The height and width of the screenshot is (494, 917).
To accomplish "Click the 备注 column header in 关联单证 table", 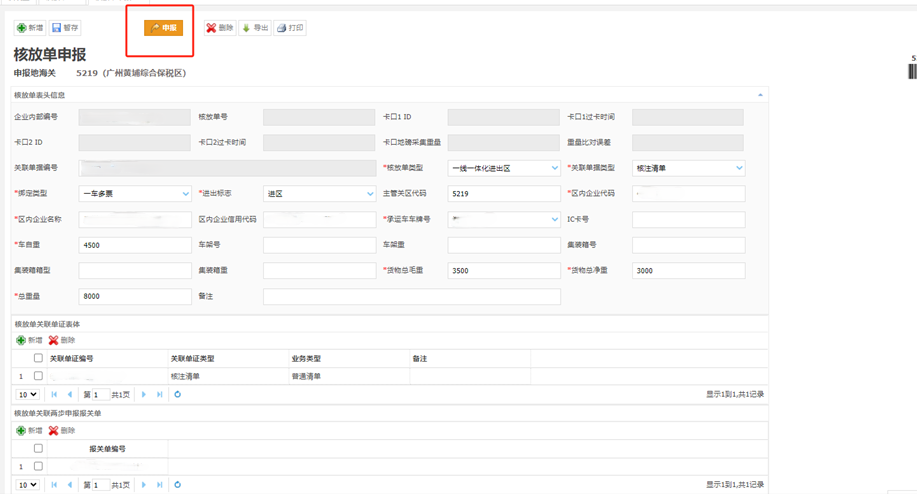I will (471, 358).
